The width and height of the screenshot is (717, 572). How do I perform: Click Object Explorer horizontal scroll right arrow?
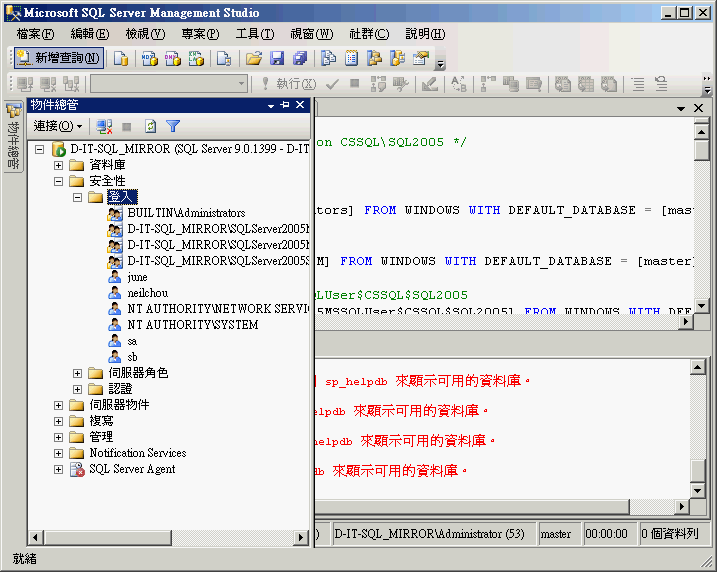pyautogui.click(x=300, y=537)
